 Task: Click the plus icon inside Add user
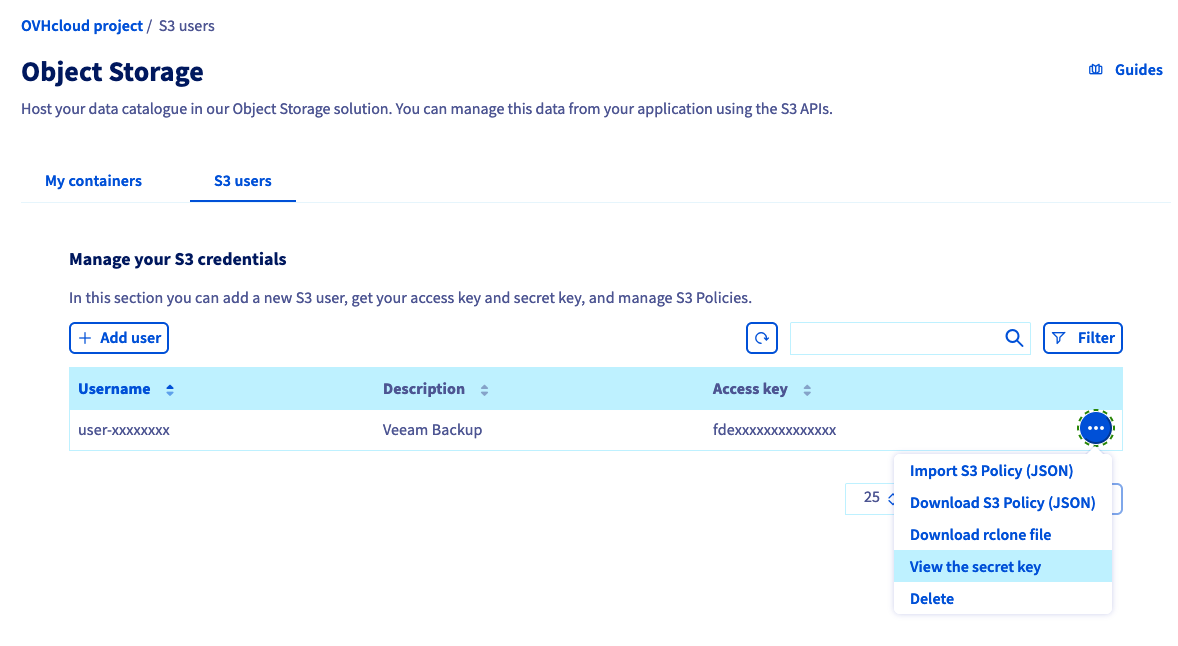[84, 338]
